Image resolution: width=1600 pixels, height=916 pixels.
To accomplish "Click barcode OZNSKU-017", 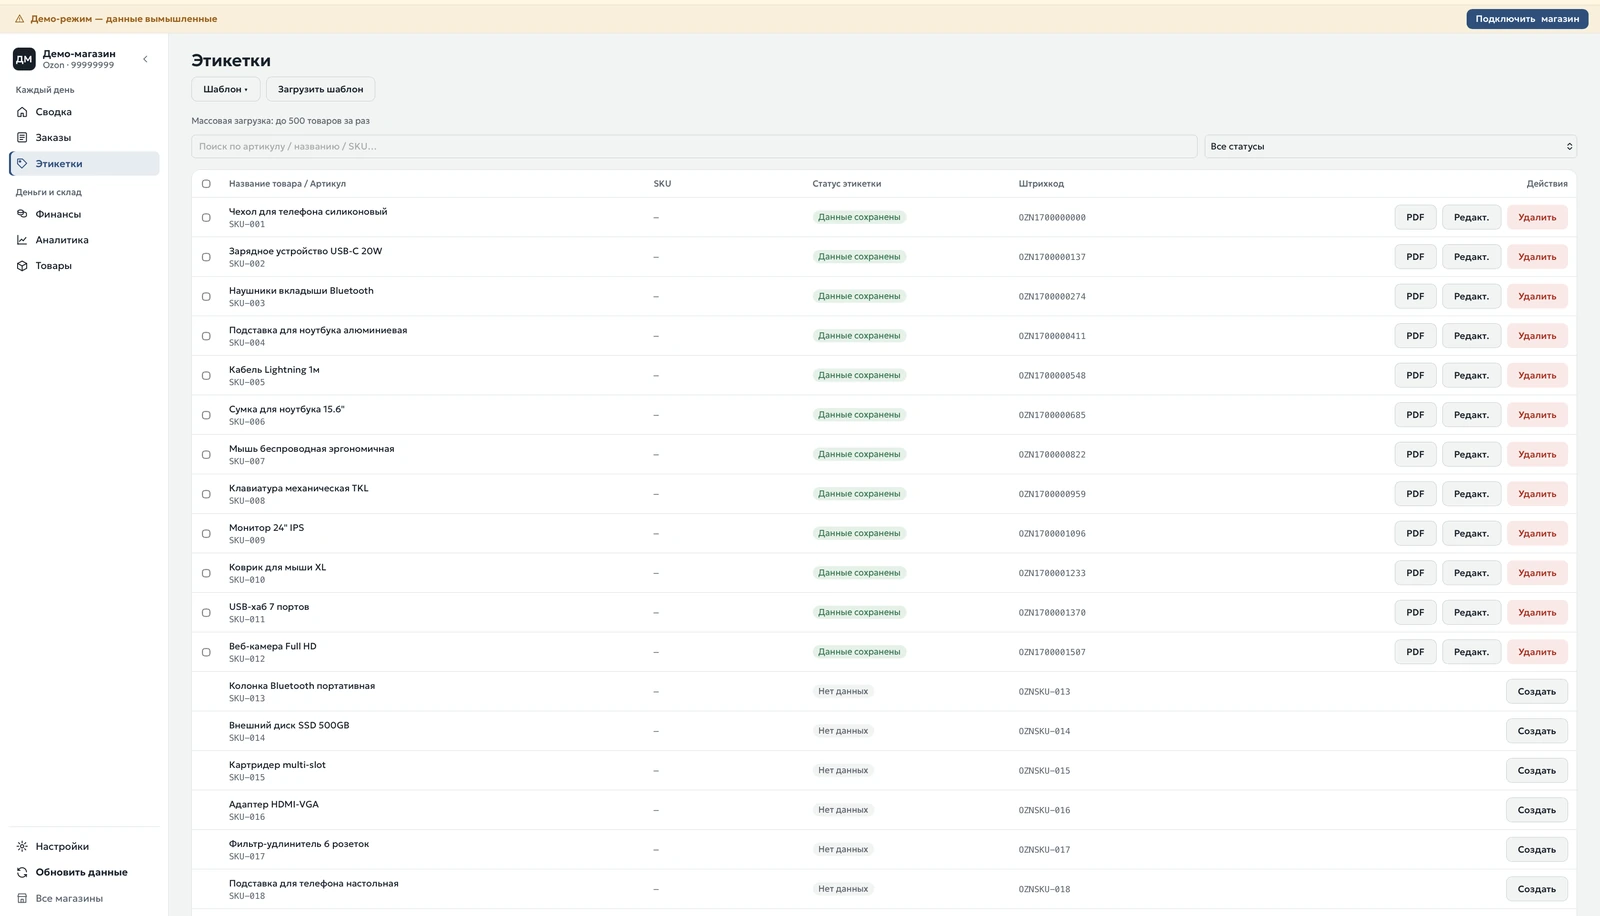I will tap(1044, 850).
